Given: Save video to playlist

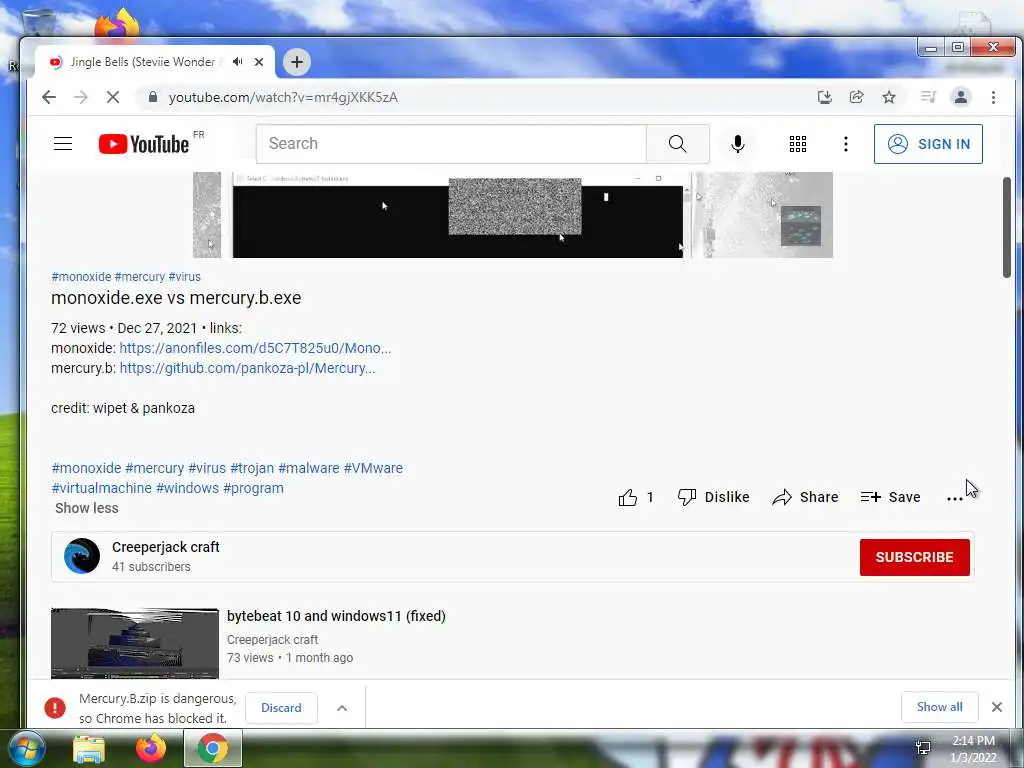Looking at the screenshot, I should coord(890,498).
